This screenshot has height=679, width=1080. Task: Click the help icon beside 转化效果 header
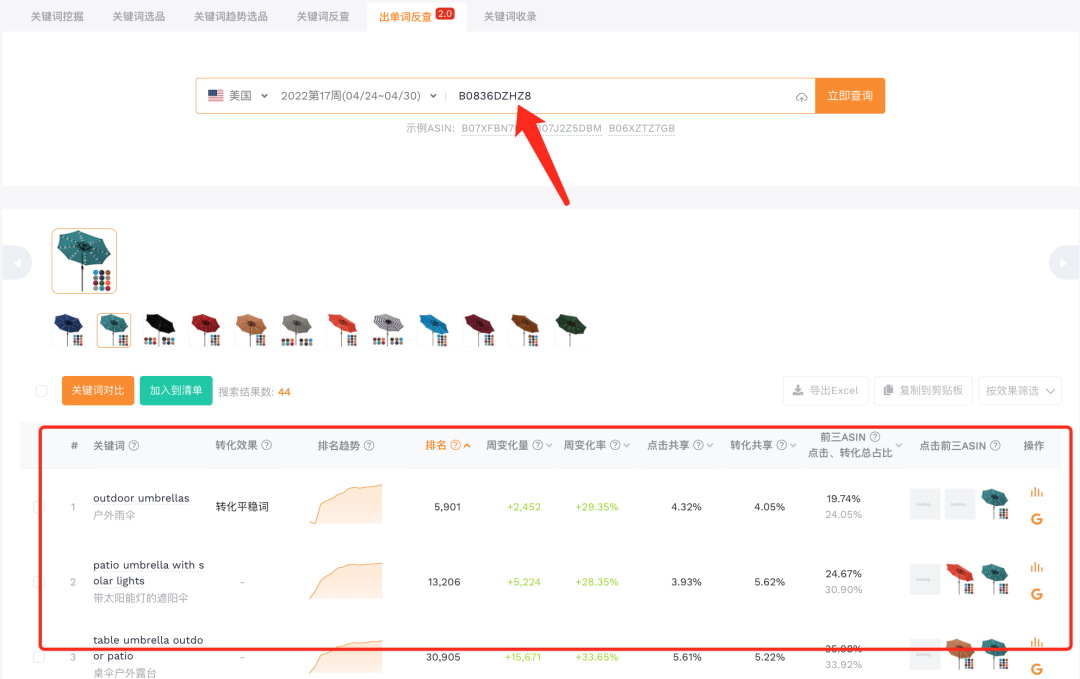point(266,446)
